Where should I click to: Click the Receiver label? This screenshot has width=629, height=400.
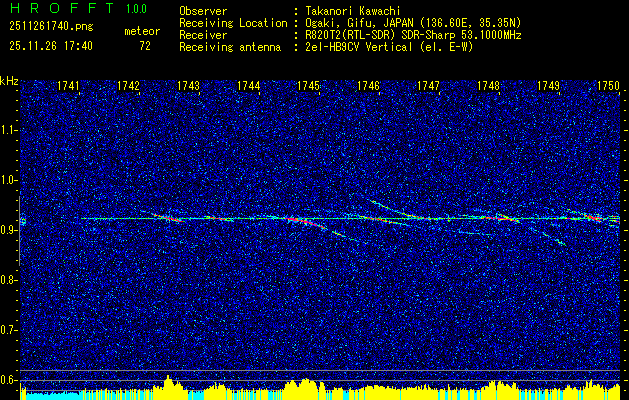pyautogui.click(x=203, y=35)
